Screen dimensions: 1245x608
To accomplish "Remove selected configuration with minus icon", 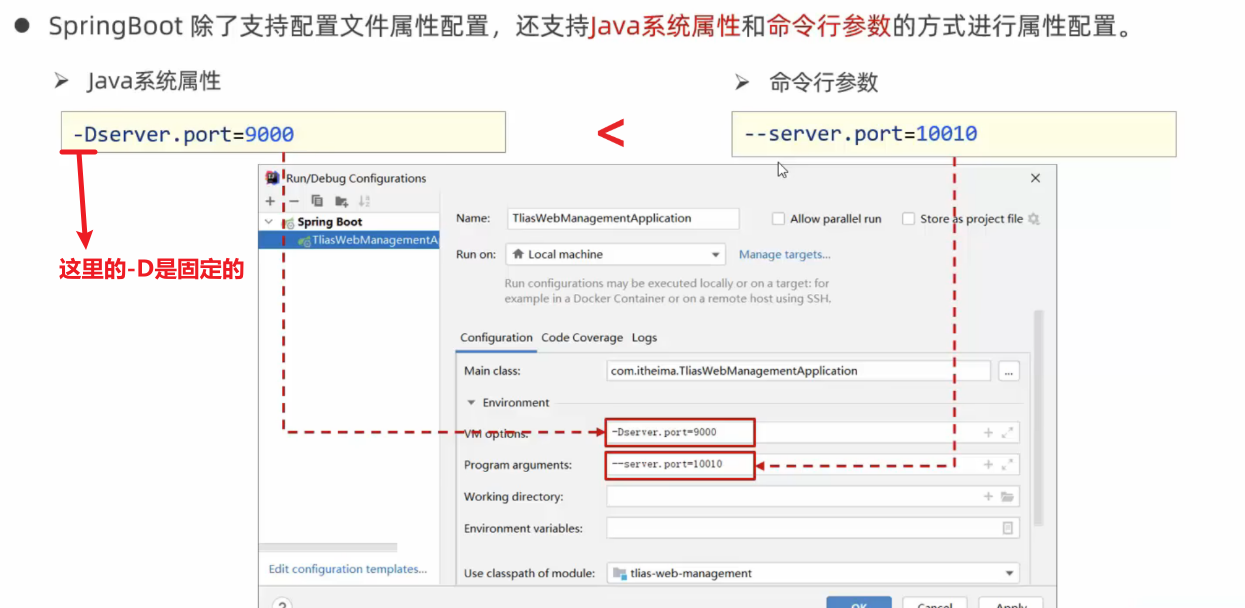I will 294,201.
